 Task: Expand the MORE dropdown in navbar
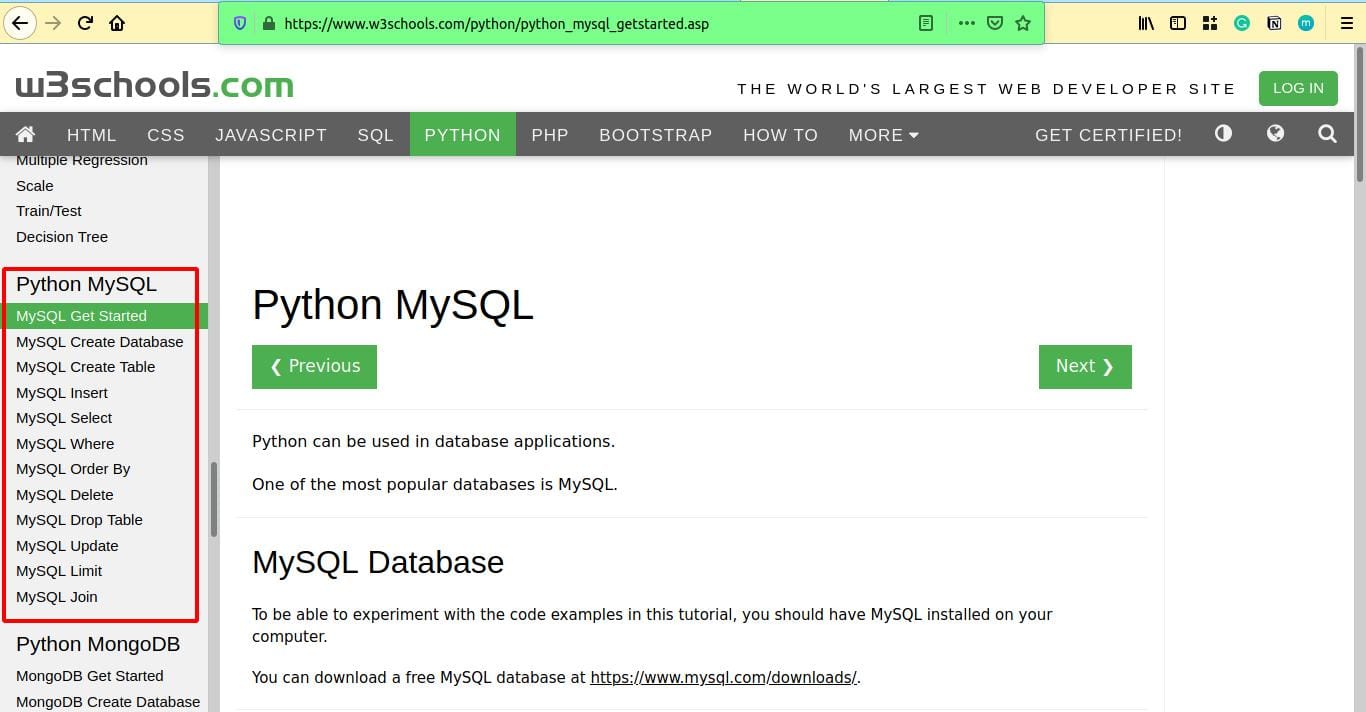point(884,135)
